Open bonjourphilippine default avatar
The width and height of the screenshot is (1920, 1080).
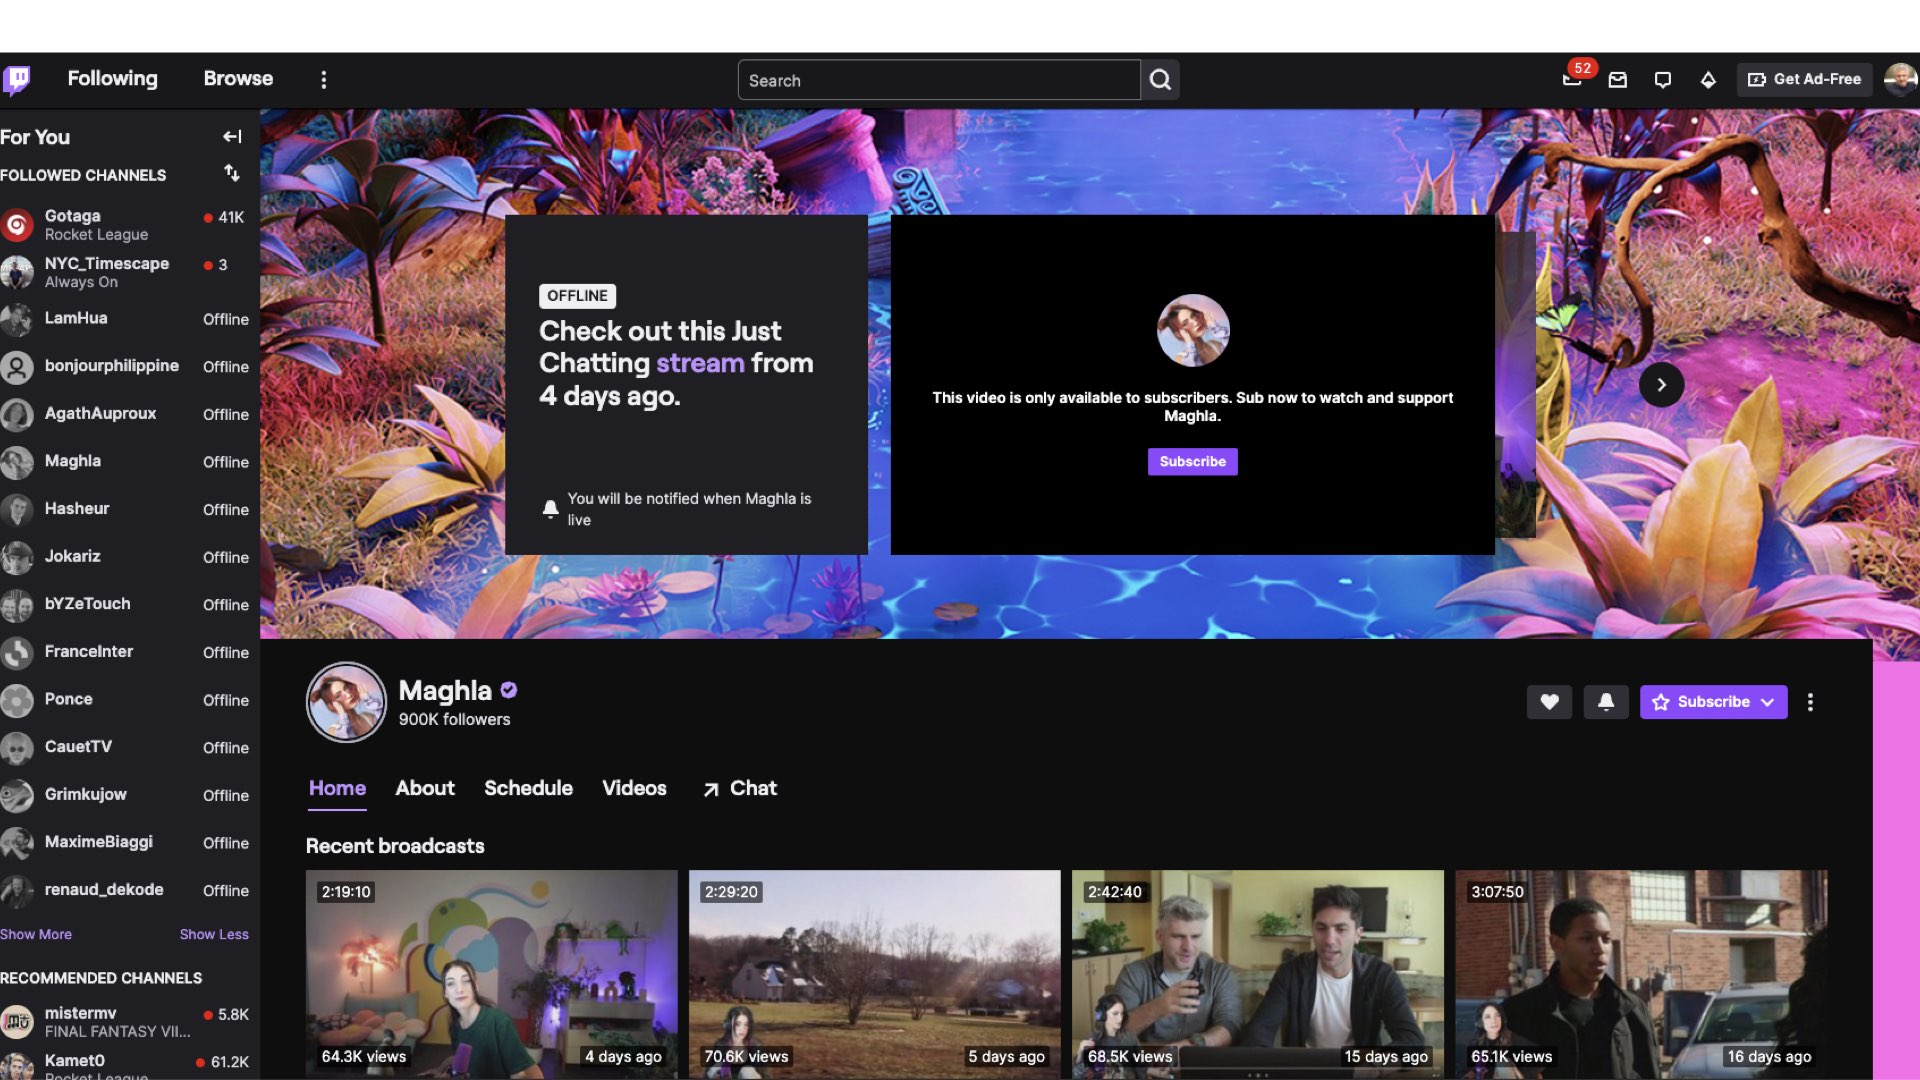[17, 367]
